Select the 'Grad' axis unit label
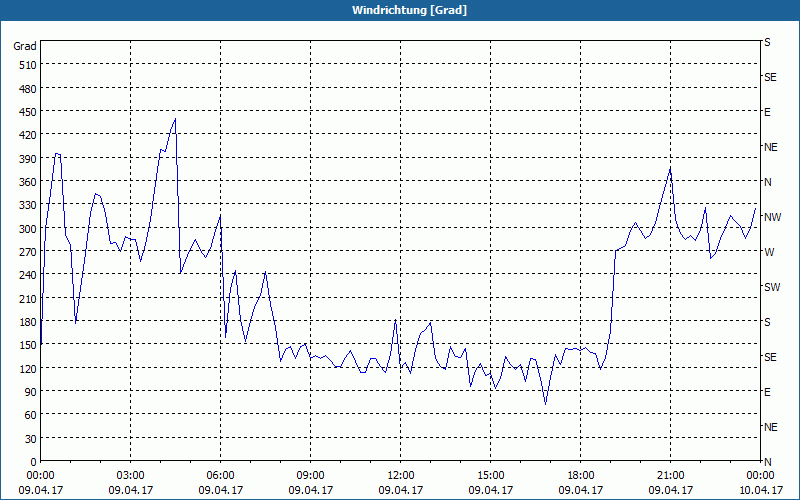Image resolution: width=800 pixels, height=500 pixels. [x=25, y=46]
